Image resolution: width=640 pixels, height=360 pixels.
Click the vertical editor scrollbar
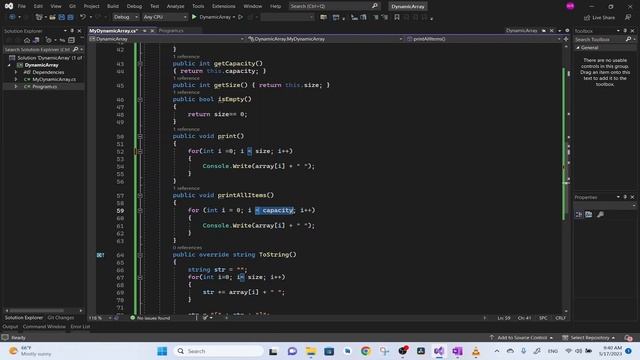click(x=566, y=179)
